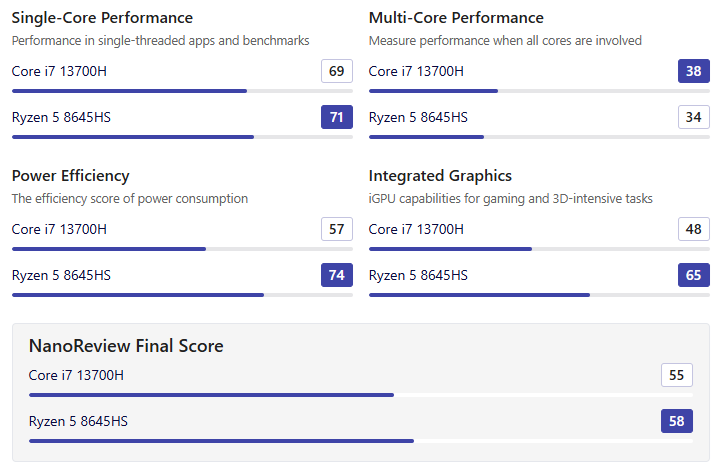Select Core i7 13700H final score badge 55
This screenshot has width=723, height=470.
(676, 375)
